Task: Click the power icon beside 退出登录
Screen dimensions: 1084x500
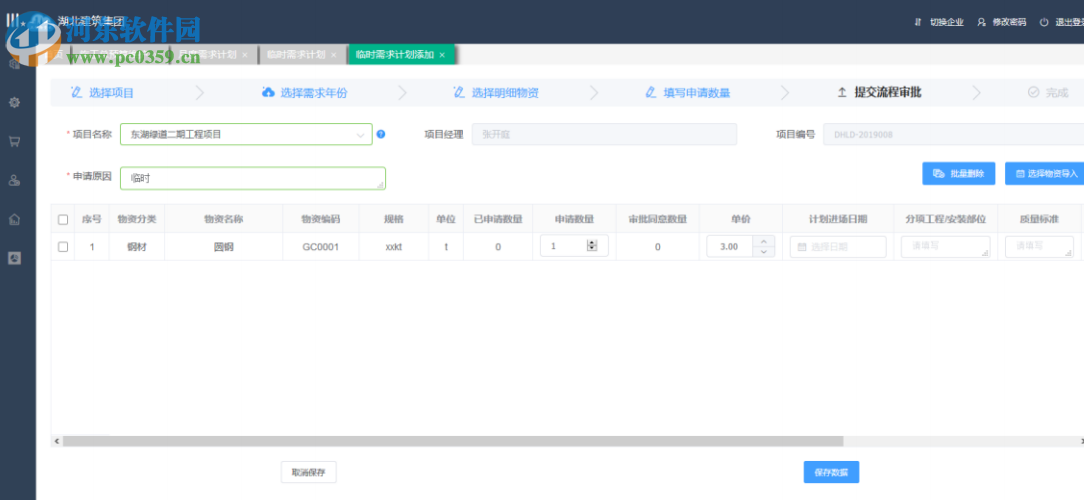Action: point(1044,22)
